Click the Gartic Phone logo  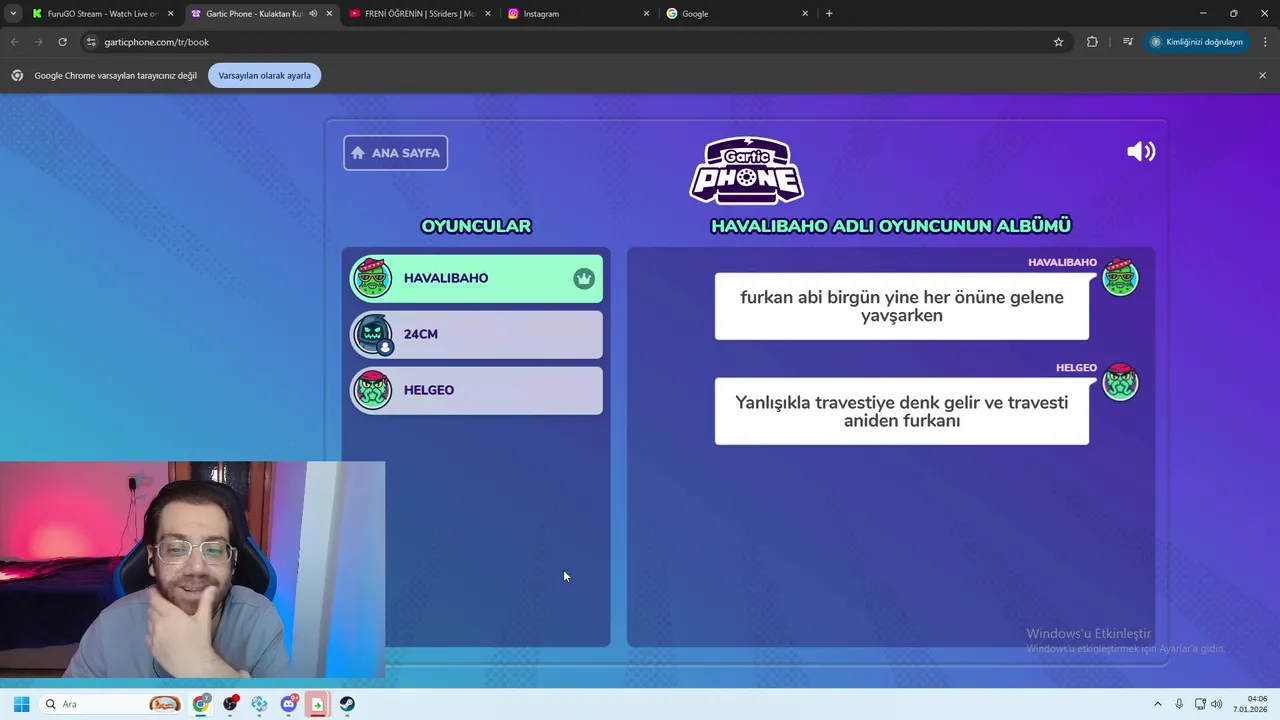pyautogui.click(x=747, y=170)
